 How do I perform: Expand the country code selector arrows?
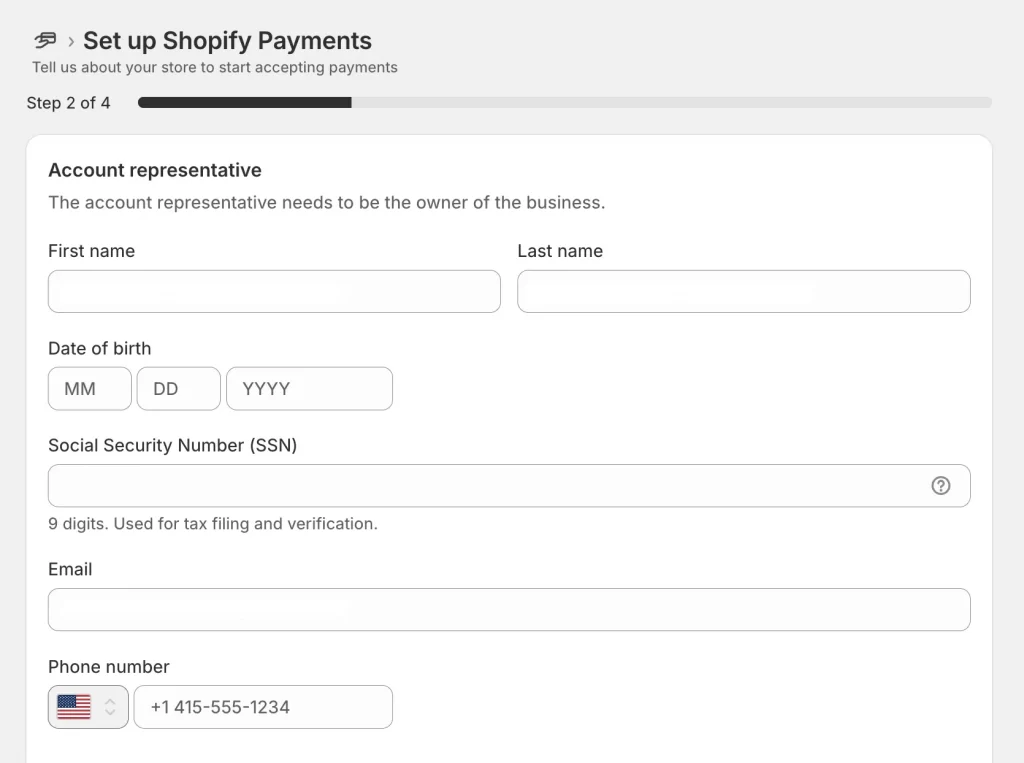point(110,707)
